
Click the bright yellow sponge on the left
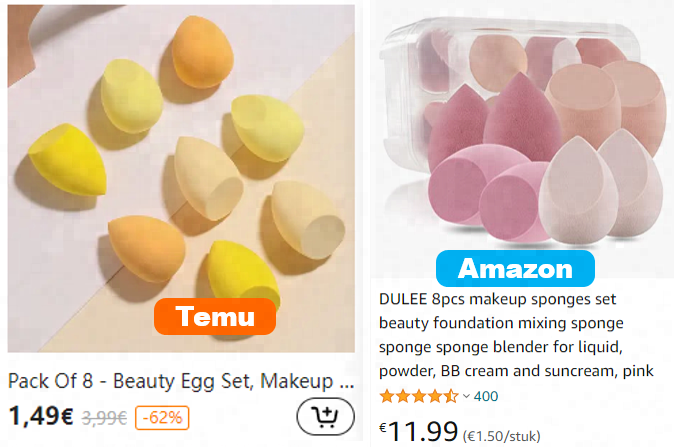click(68, 160)
